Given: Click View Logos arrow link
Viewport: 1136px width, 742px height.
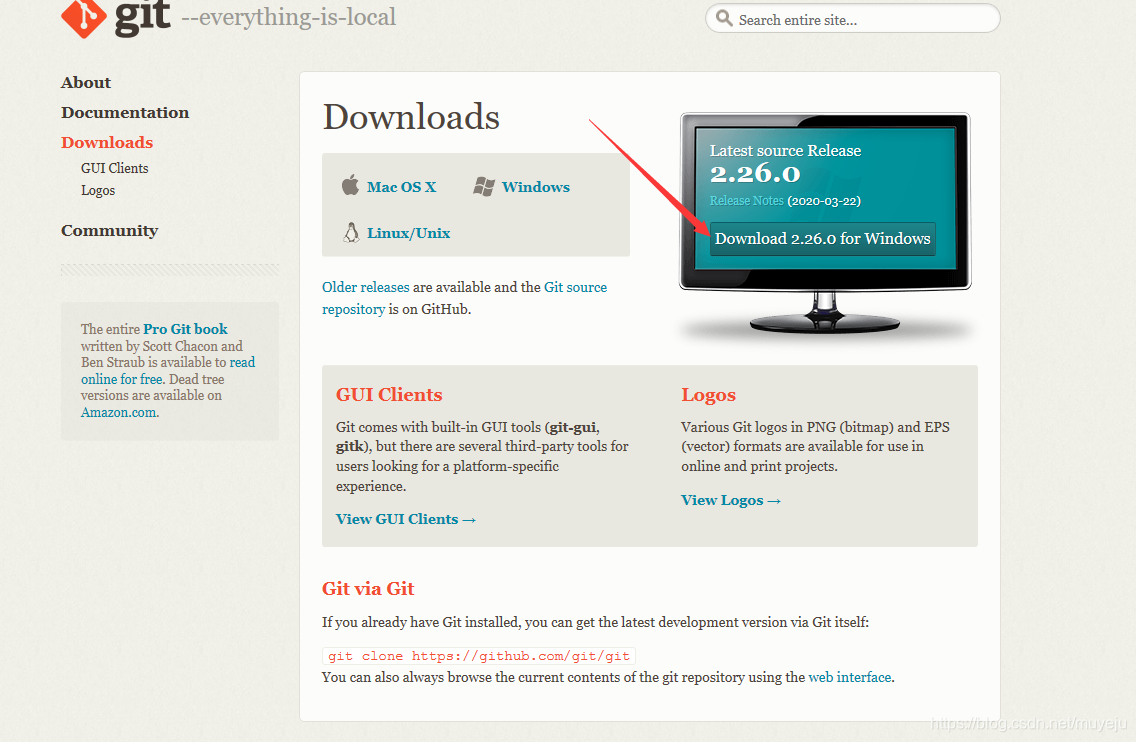Looking at the screenshot, I should tap(731, 501).
